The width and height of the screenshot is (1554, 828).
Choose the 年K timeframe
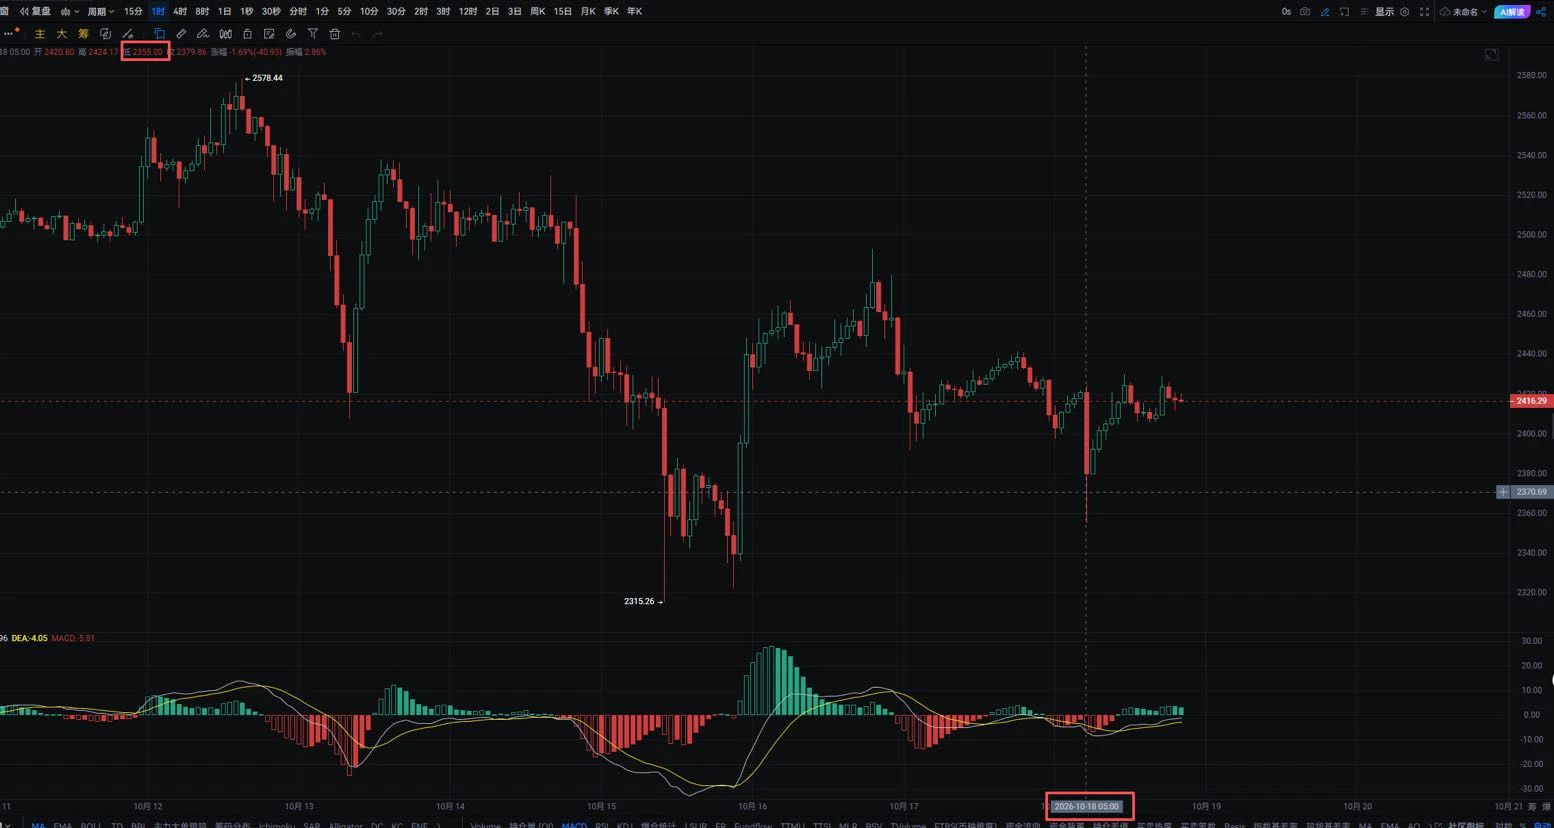click(x=634, y=11)
